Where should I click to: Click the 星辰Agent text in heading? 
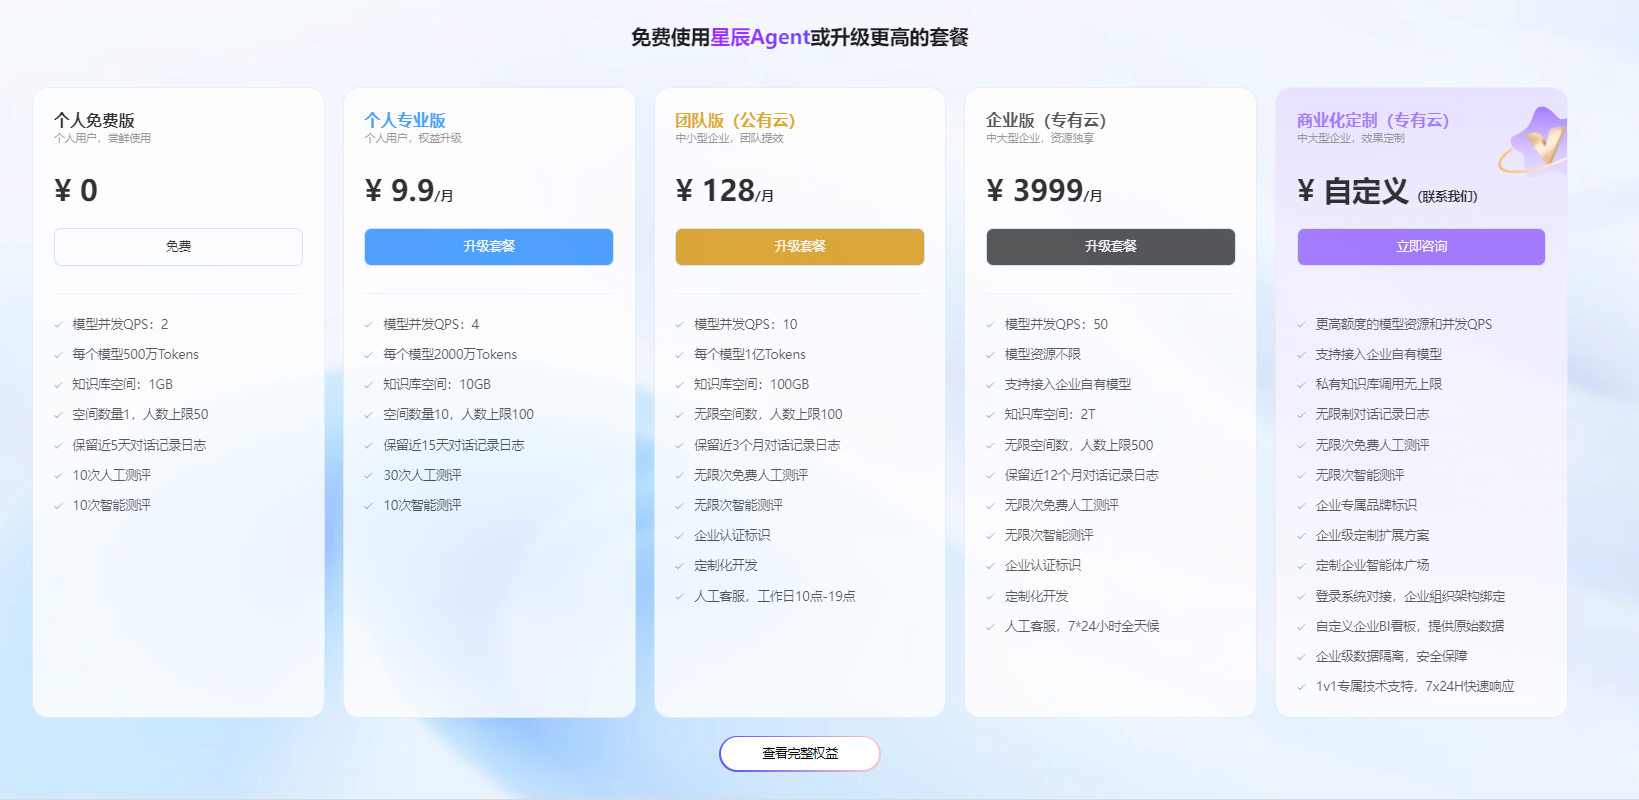click(760, 37)
